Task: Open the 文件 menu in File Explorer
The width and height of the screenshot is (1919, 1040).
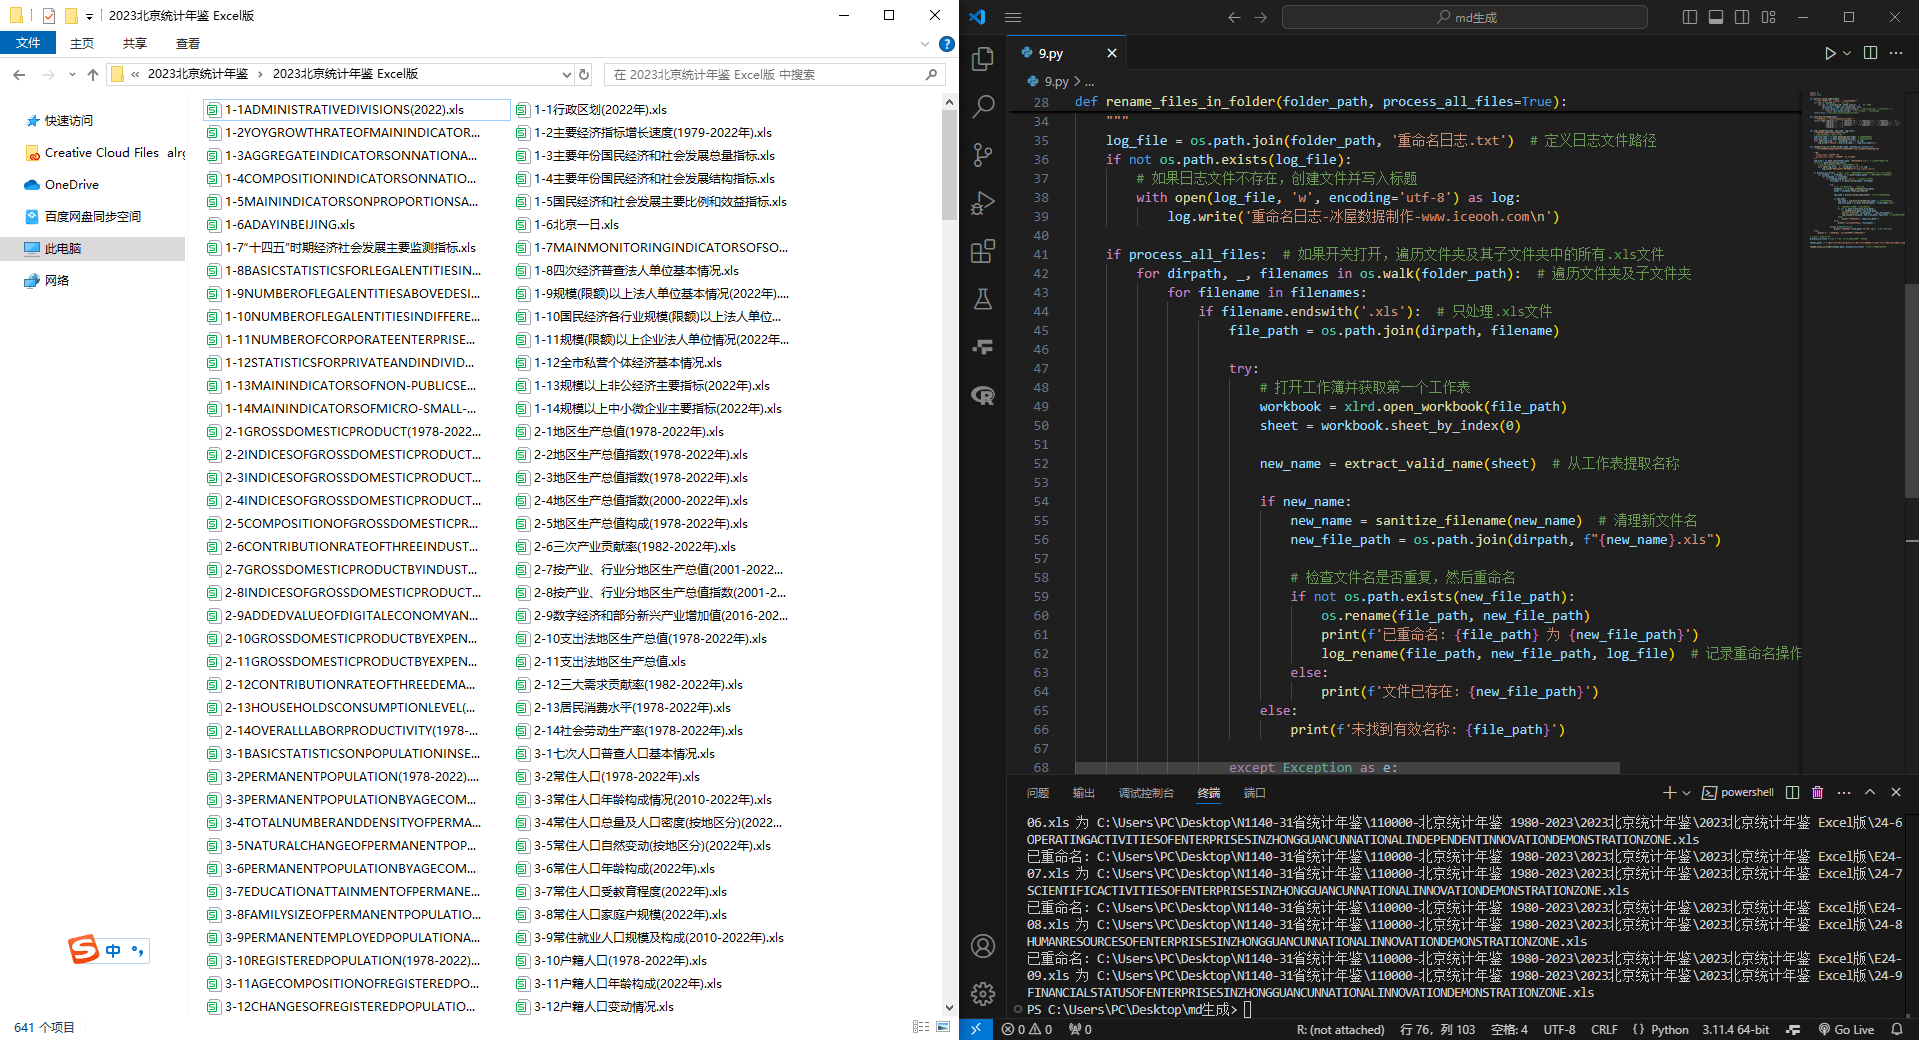Action: point(28,43)
